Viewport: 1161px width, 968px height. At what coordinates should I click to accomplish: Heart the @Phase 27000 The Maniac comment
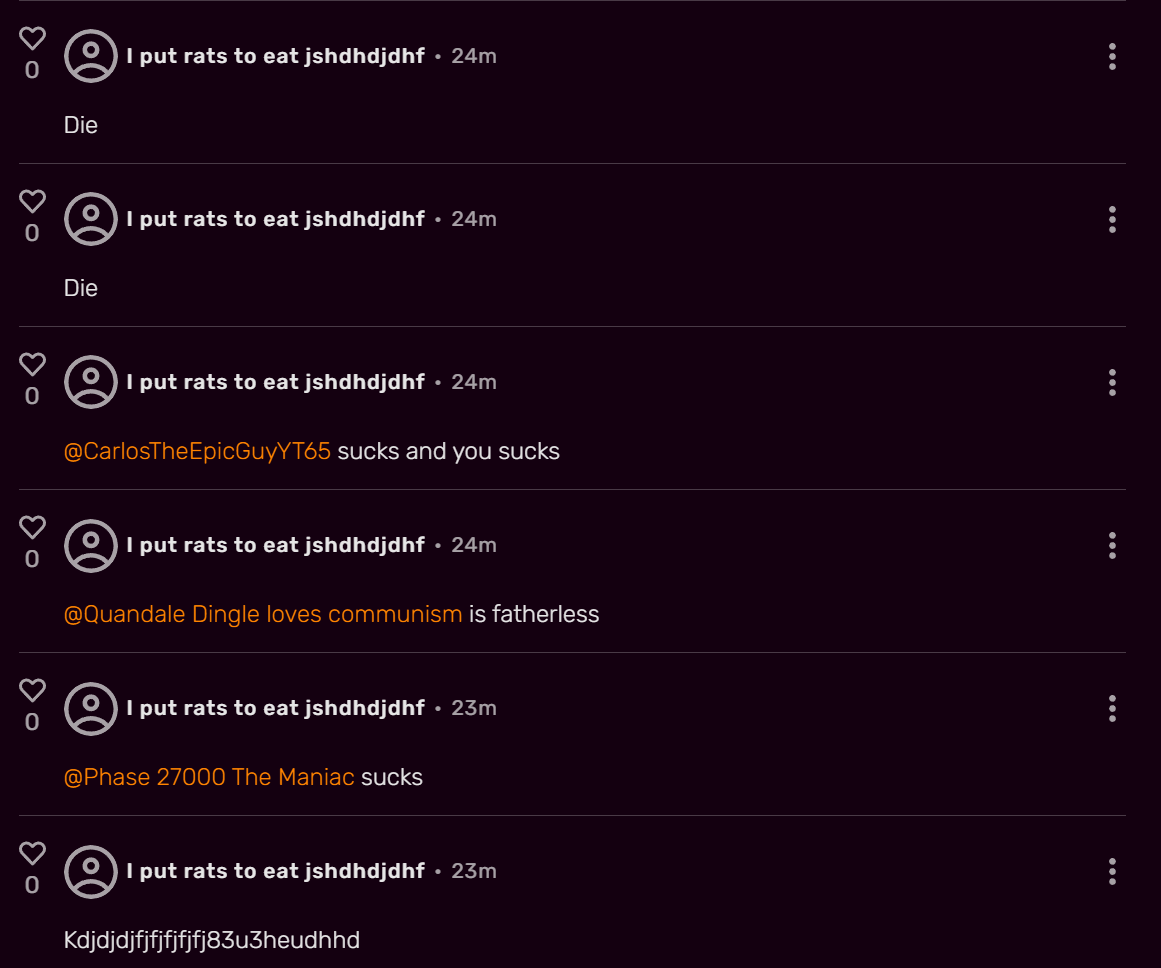click(33, 690)
